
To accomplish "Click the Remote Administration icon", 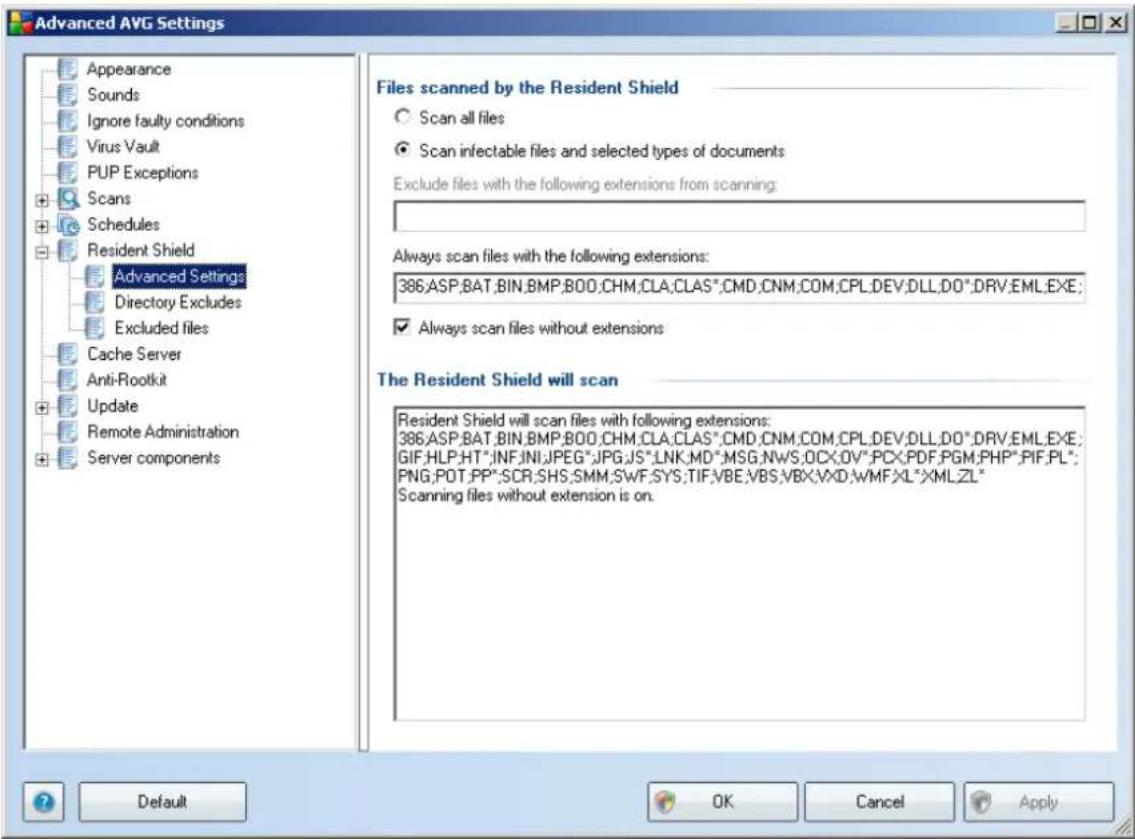I will pyautogui.click(x=67, y=432).
